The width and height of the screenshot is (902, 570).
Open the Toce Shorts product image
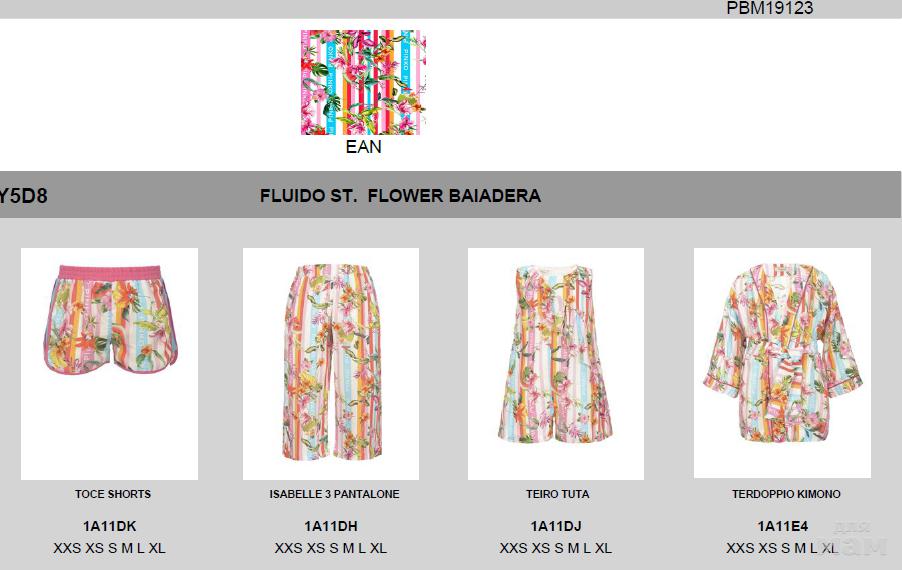coord(109,364)
